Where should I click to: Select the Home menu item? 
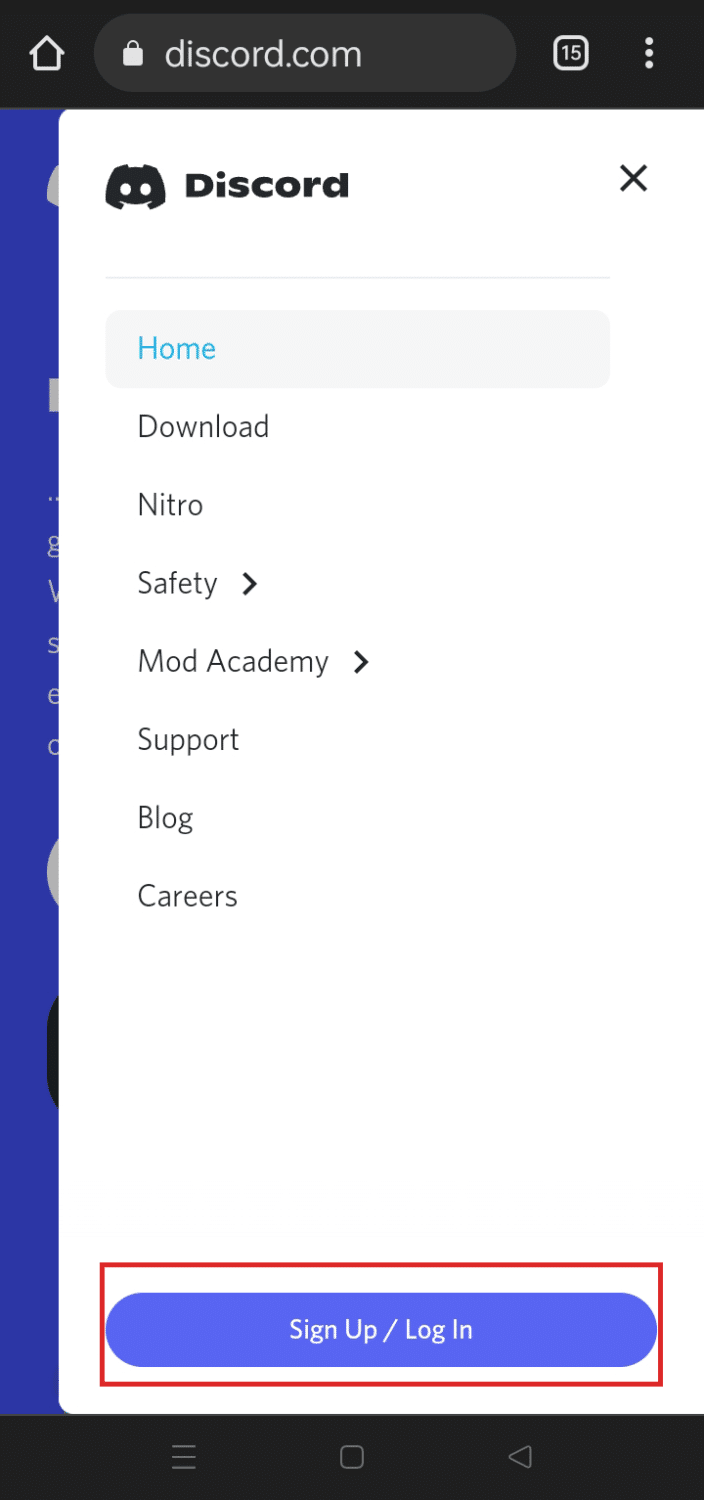point(357,349)
